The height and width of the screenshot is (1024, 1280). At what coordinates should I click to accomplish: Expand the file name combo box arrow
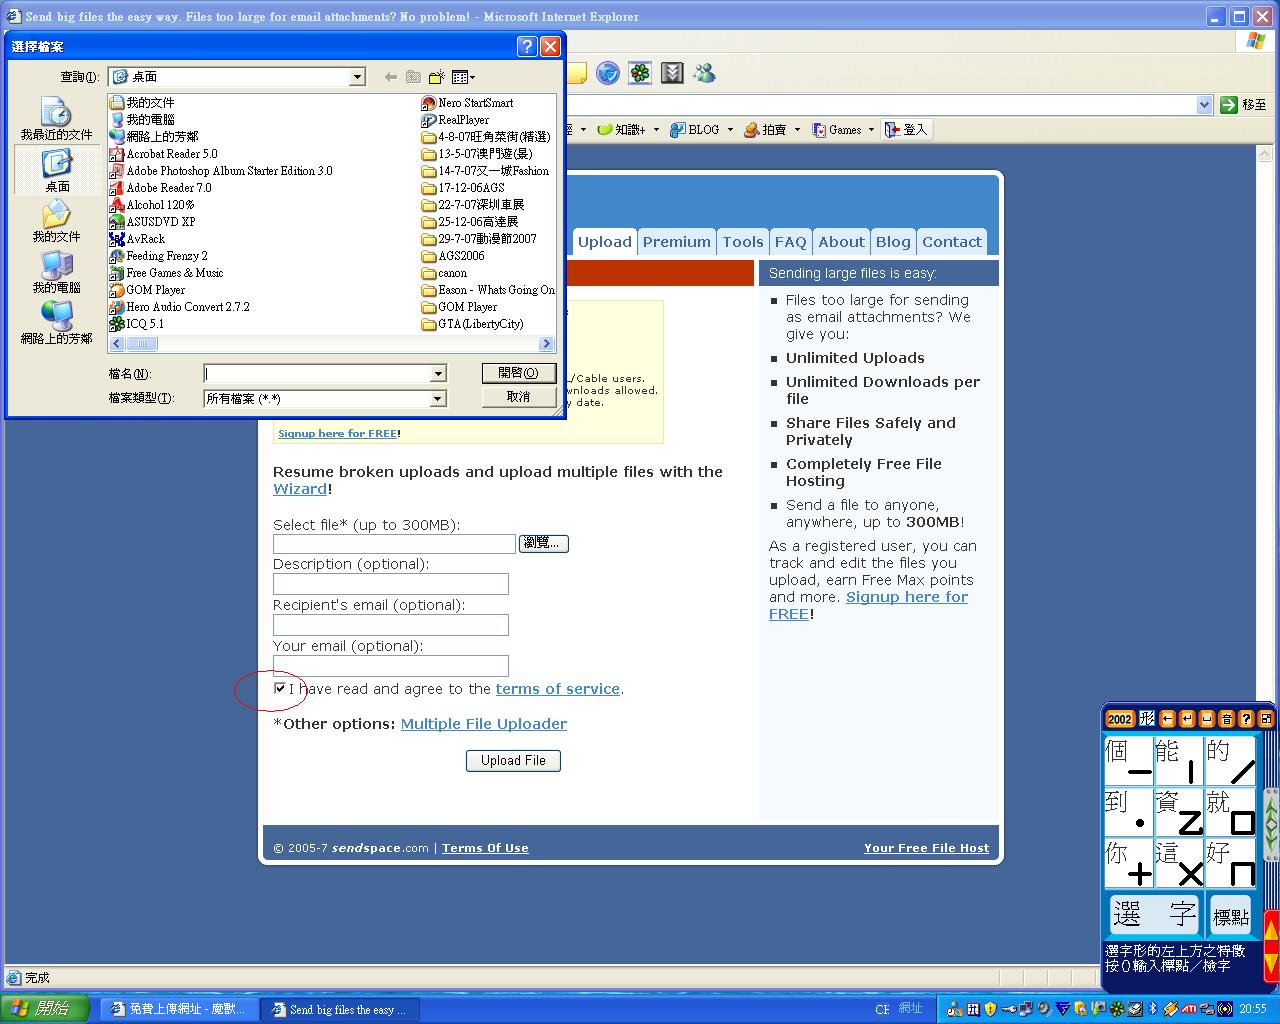point(437,374)
